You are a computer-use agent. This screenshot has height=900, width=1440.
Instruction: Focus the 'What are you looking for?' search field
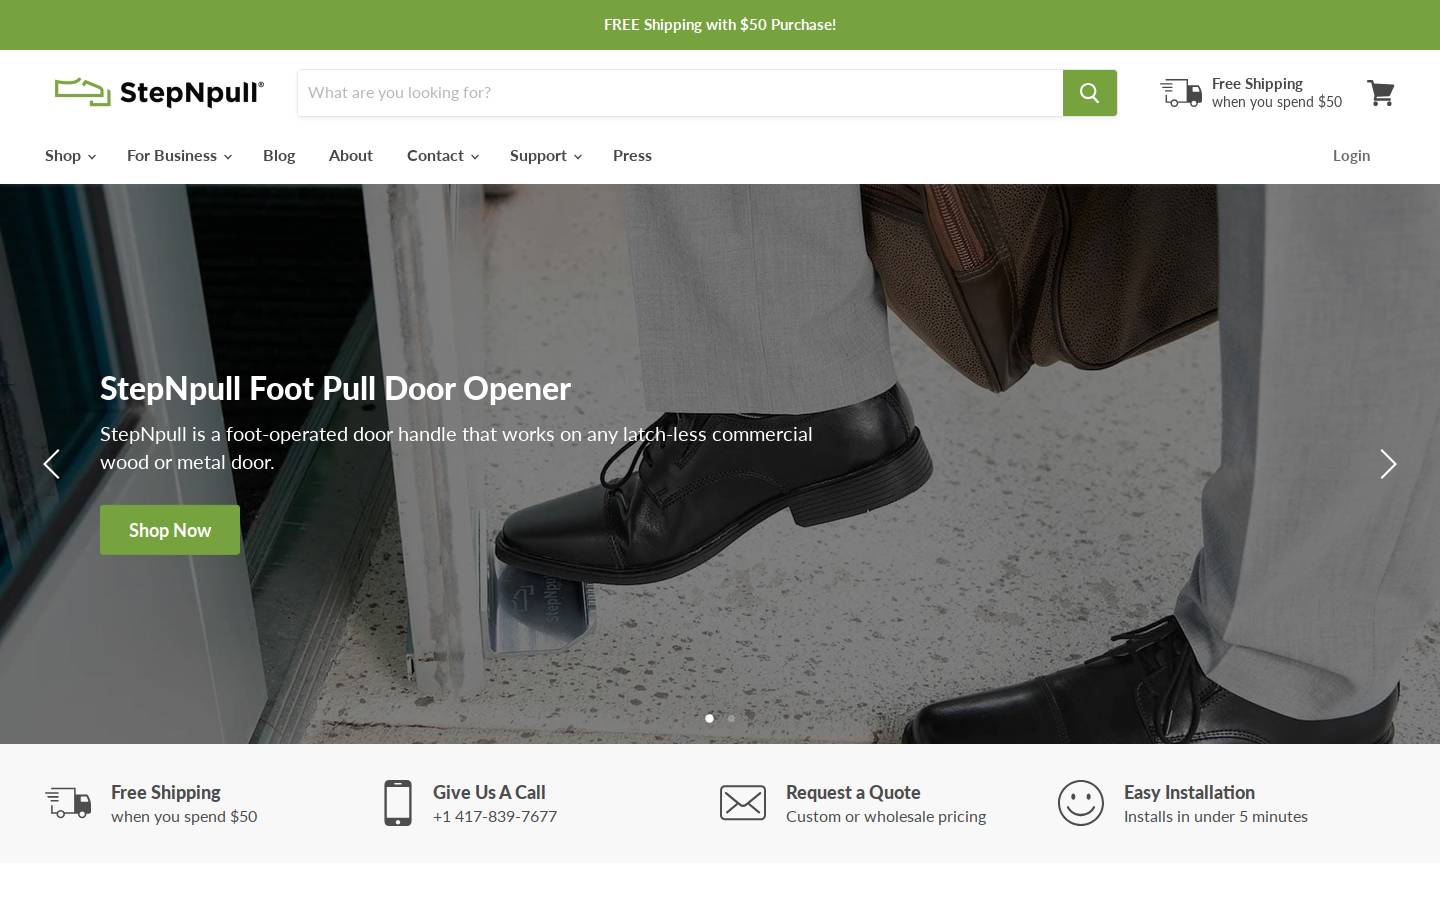pyautogui.click(x=680, y=93)
